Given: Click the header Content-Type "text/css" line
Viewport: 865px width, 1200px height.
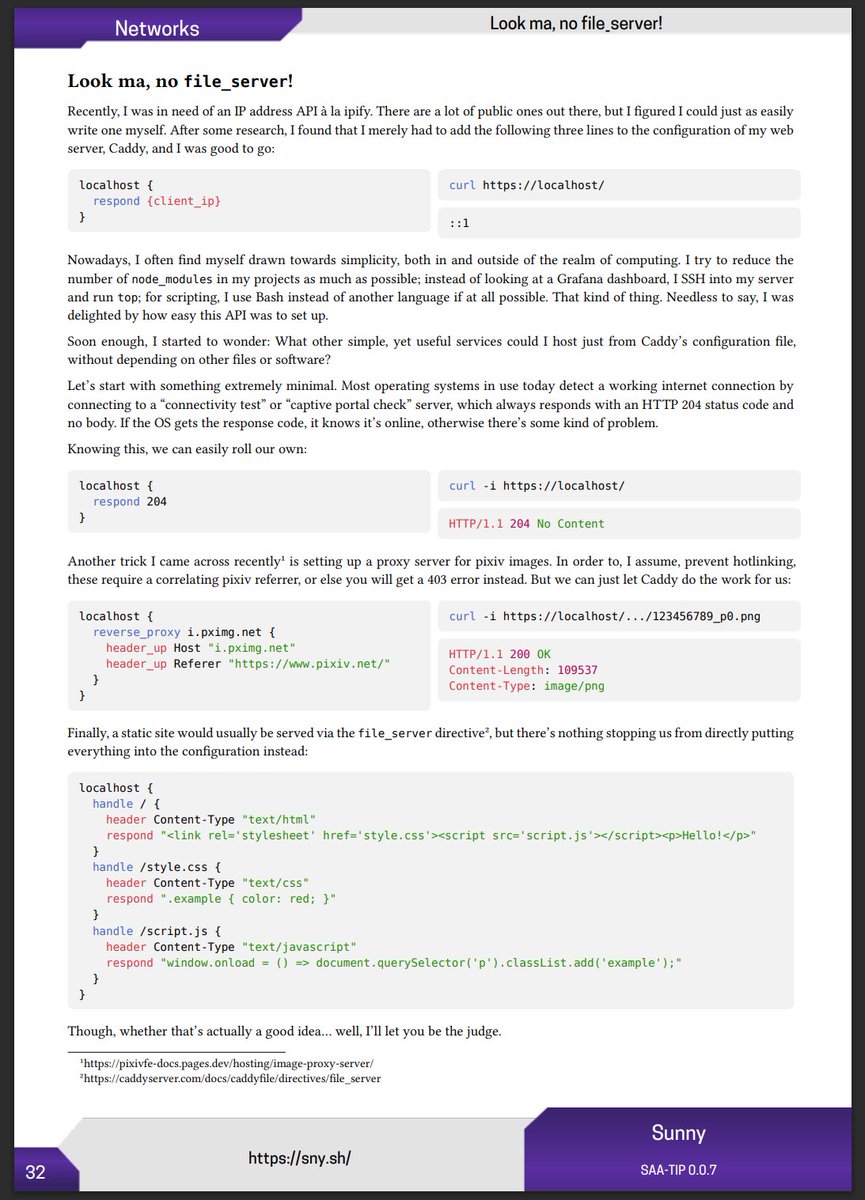Looking at the screenshot, I should 208,883.
